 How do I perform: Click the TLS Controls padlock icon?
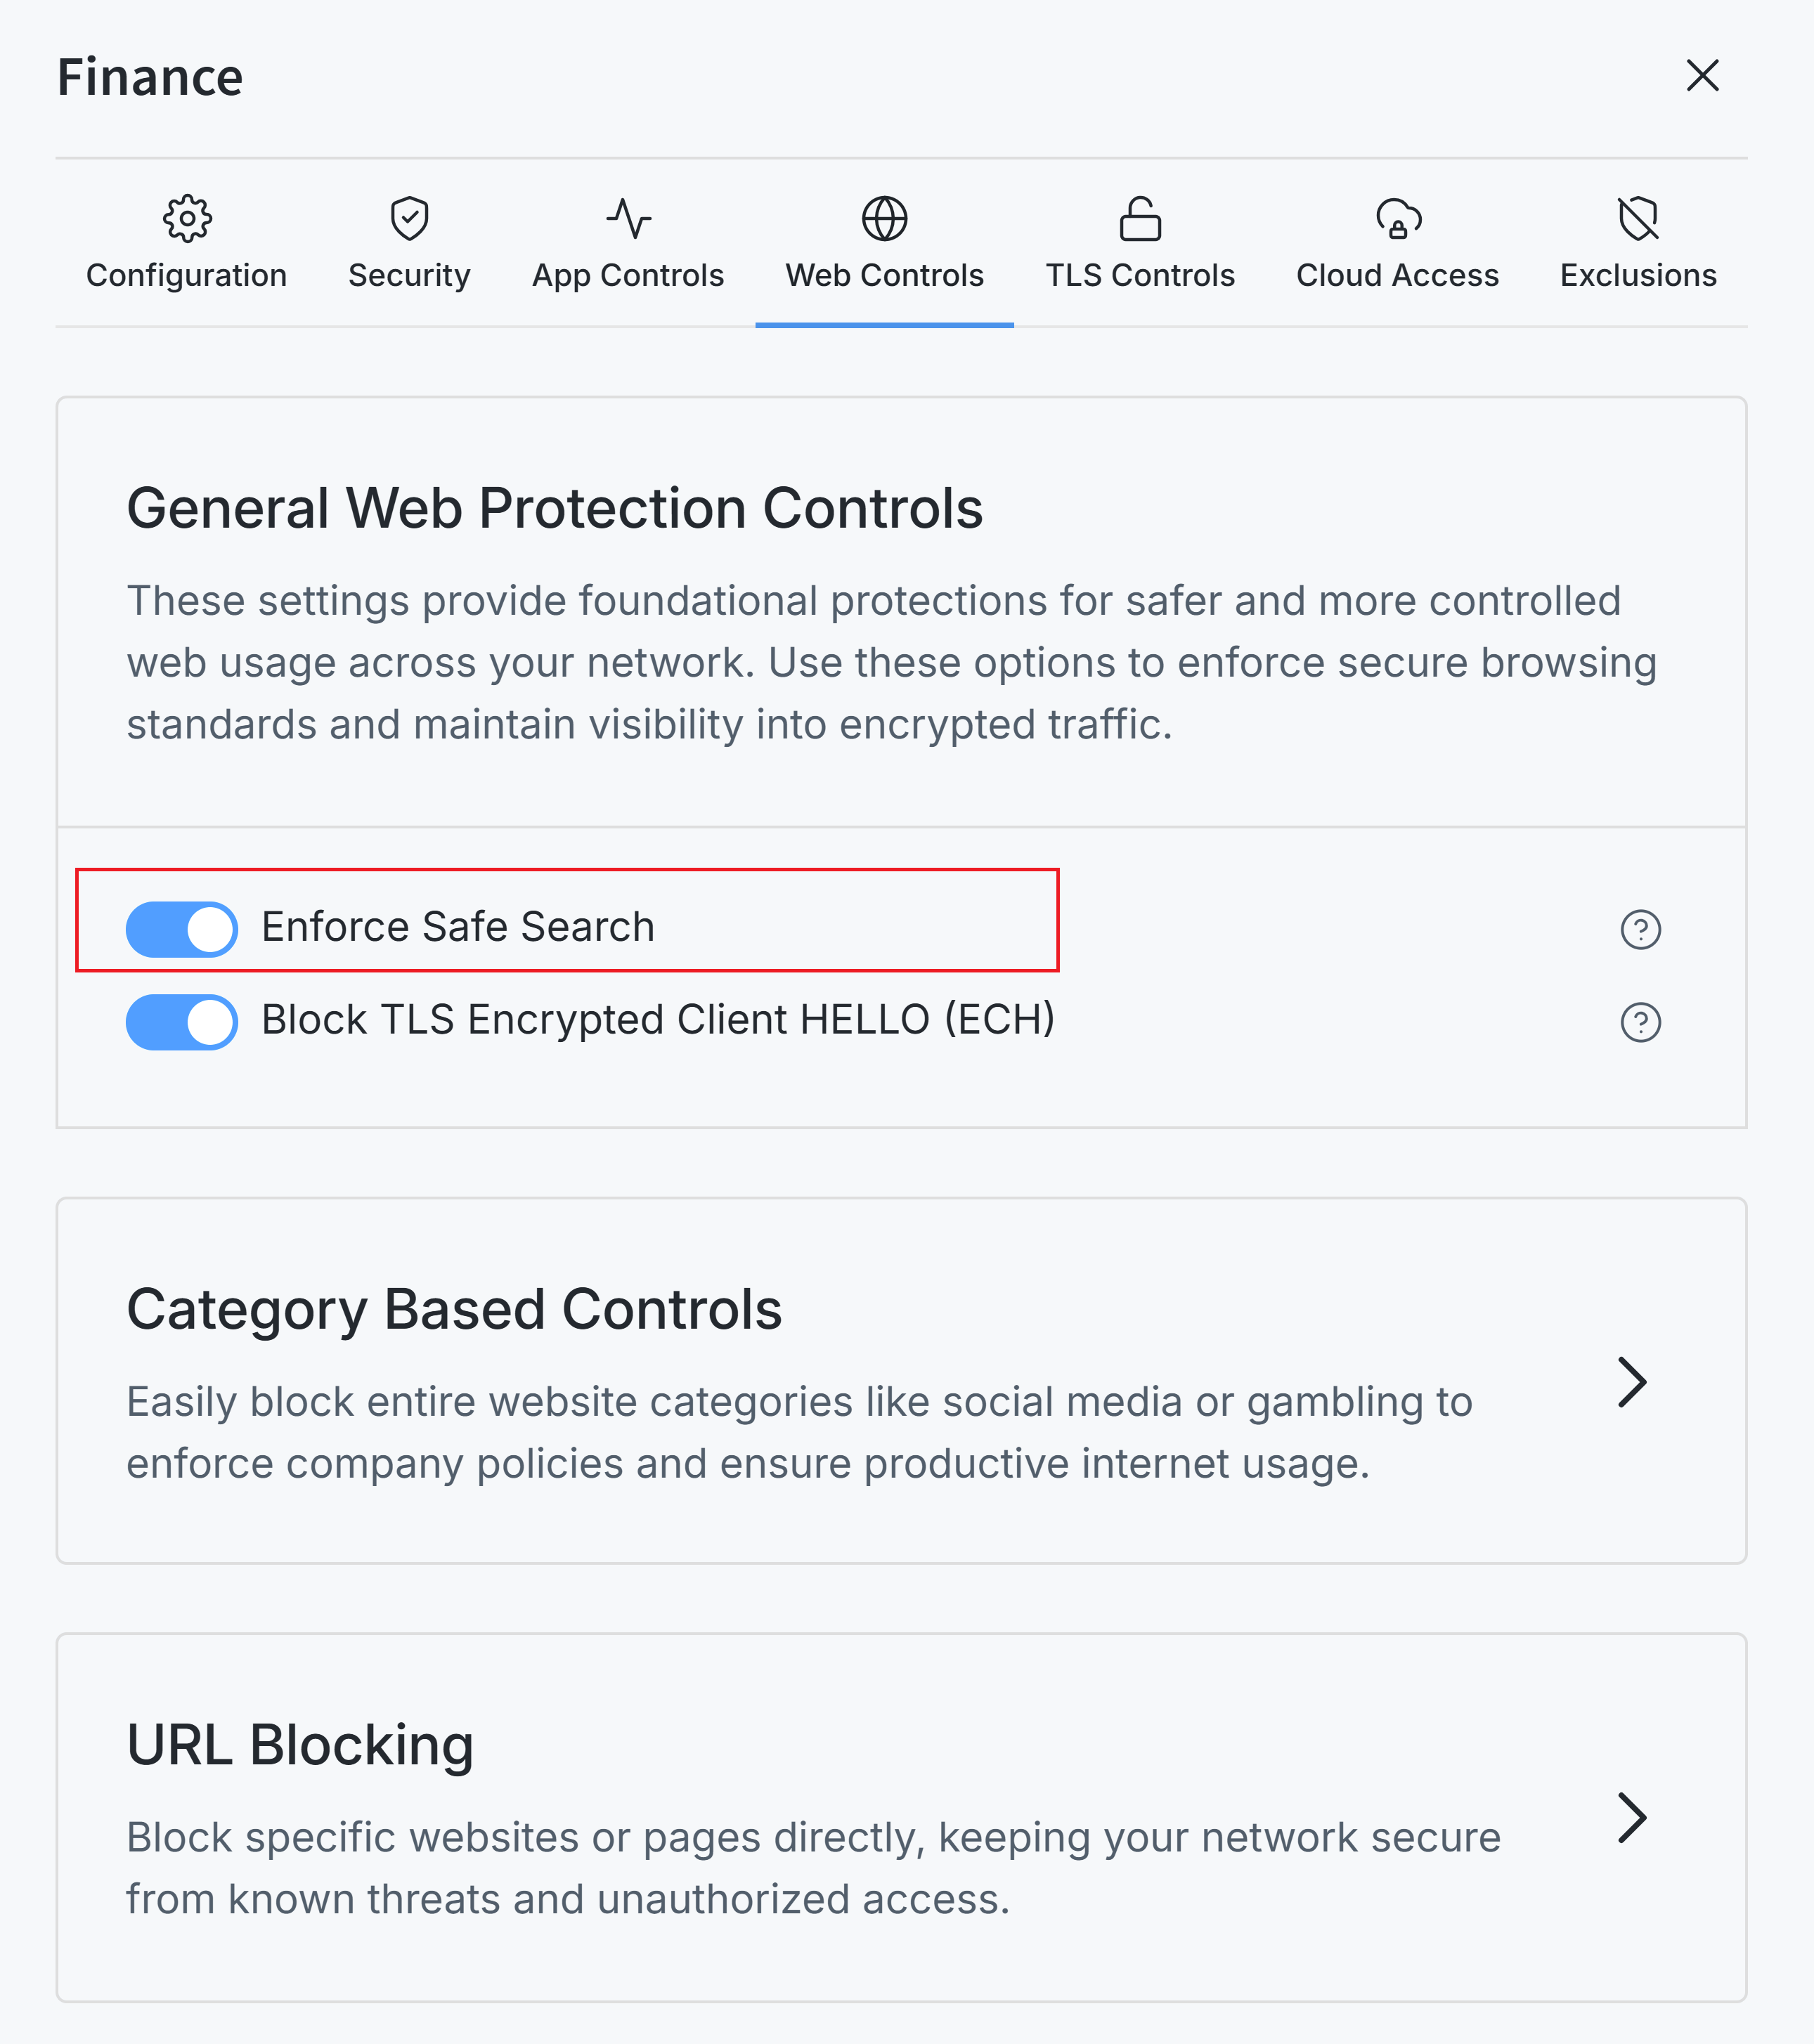point(1141,218)
